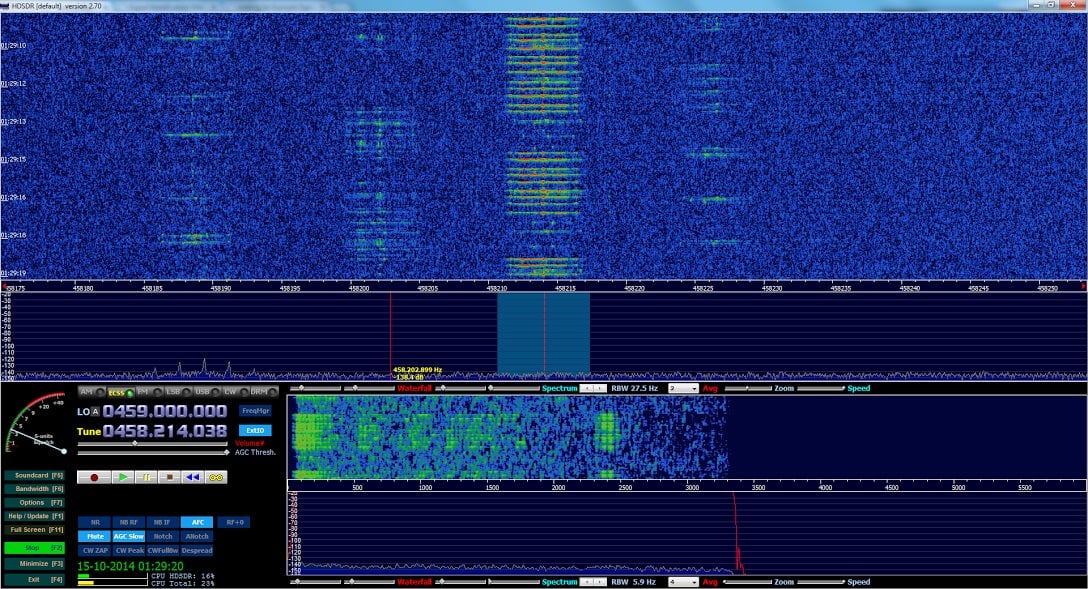This screenshot has height=589, width=1088.
Task: Toggle the Mute button
Action: coord(94,536)
